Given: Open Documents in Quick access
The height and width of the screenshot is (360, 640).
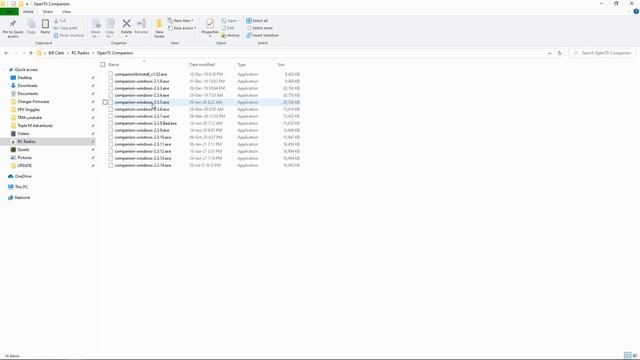Looking at the screenshot, I should click(x=27, y=94).
